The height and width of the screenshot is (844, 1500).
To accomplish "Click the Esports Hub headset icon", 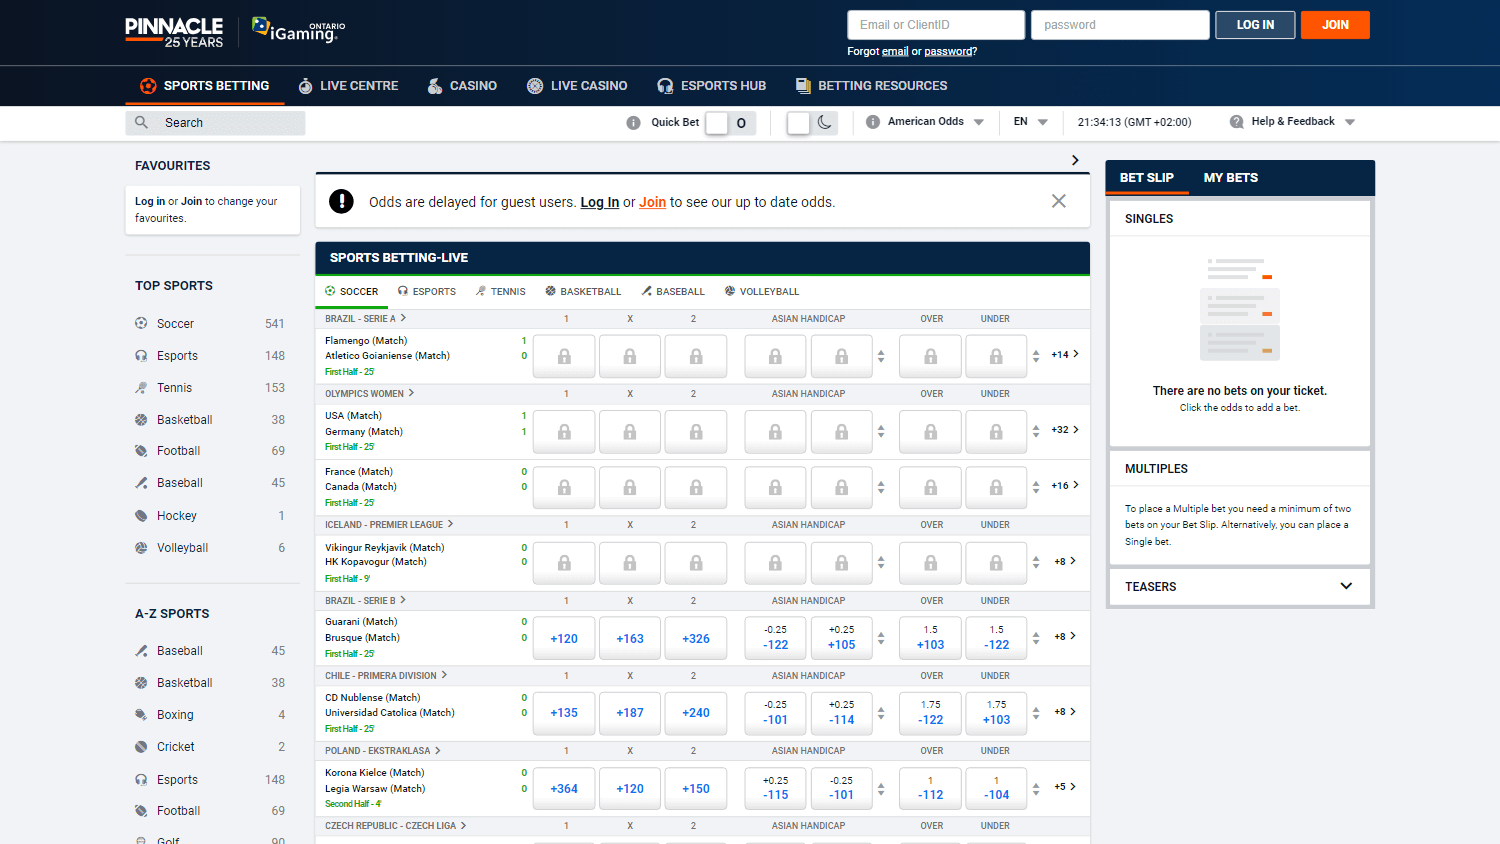I will (x=665, y=86).
